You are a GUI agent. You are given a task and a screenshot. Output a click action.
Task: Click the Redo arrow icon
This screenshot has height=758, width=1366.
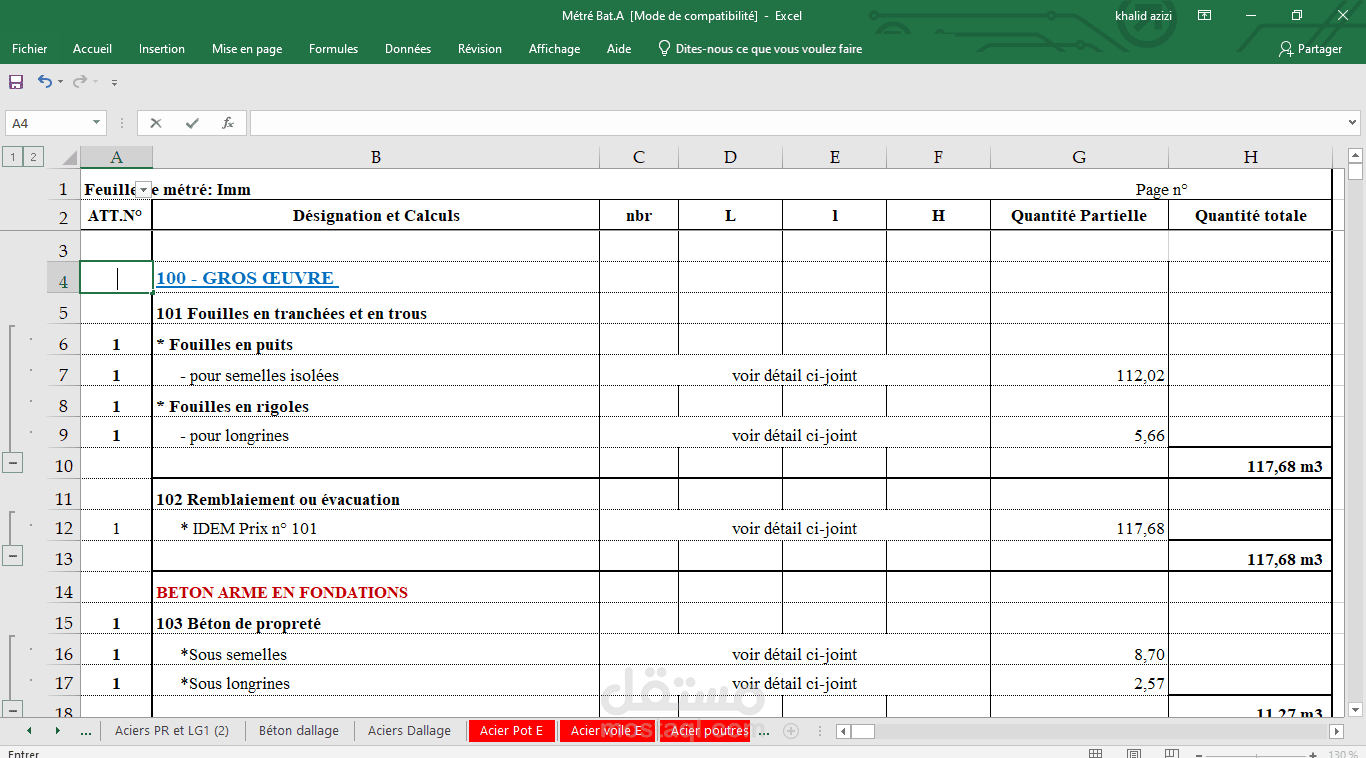pyautogui.click(x=79, y=81)
